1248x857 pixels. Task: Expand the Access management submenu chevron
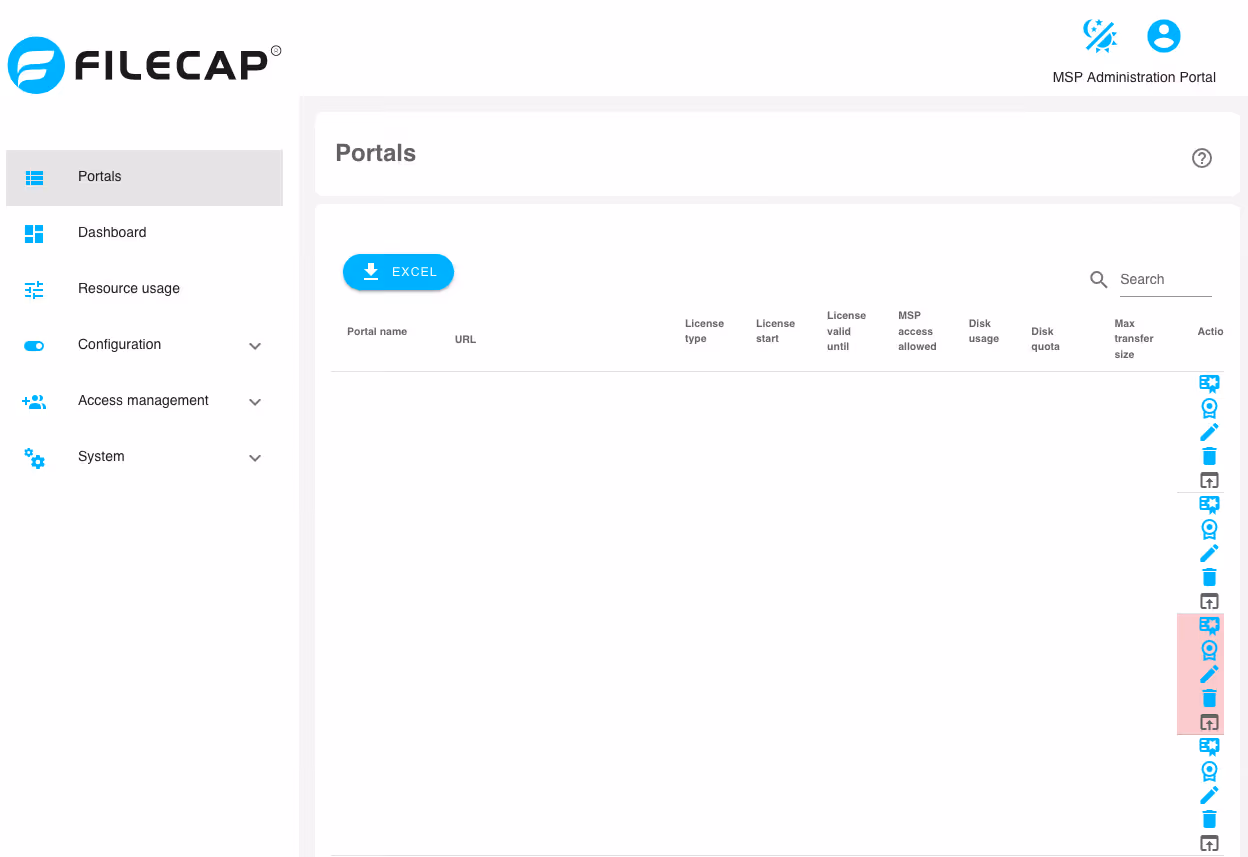click(x=255, y=402)
